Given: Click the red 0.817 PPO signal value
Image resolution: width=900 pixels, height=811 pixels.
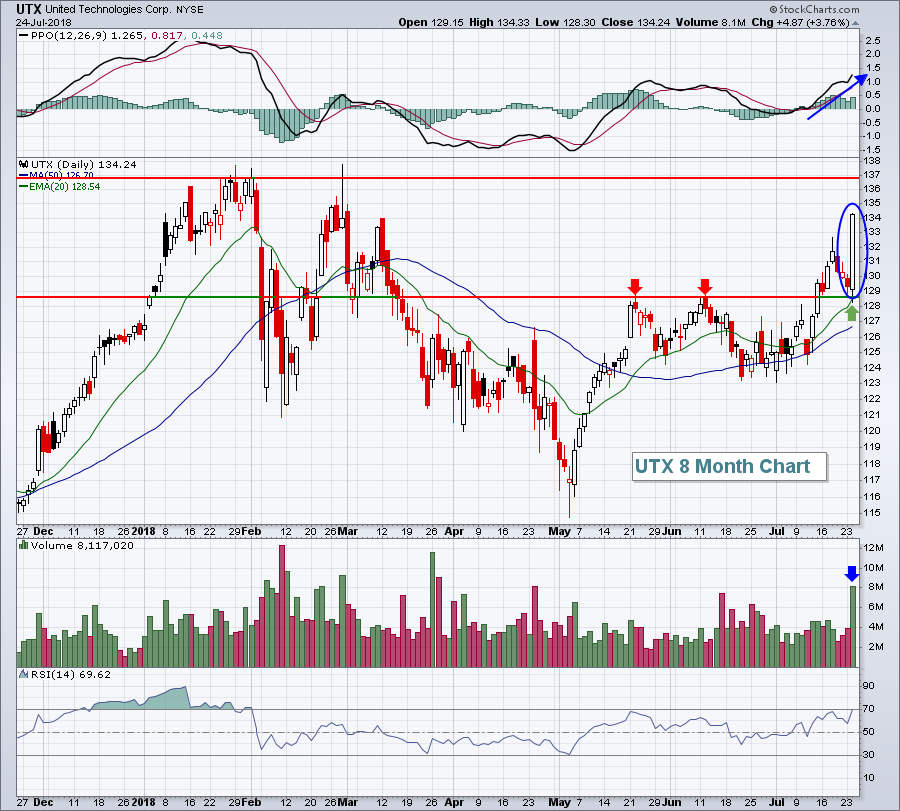Looking at the screenshot, I should [166, 36].
